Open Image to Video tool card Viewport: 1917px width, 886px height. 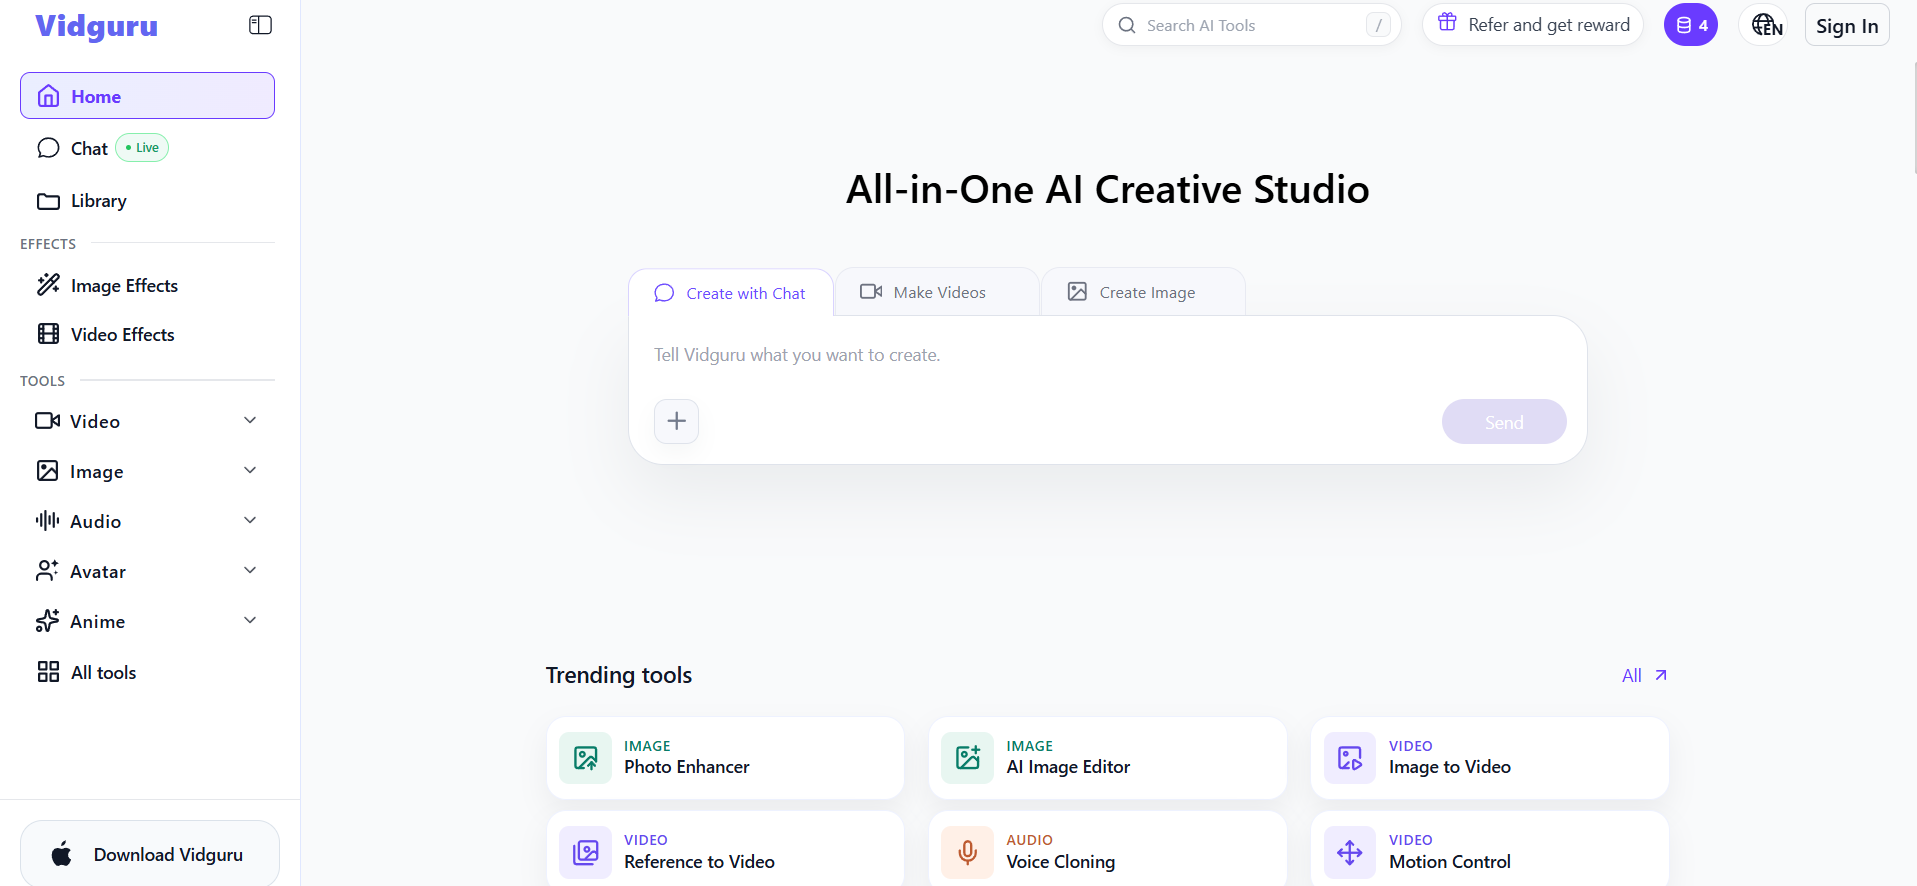point(1490,758)
